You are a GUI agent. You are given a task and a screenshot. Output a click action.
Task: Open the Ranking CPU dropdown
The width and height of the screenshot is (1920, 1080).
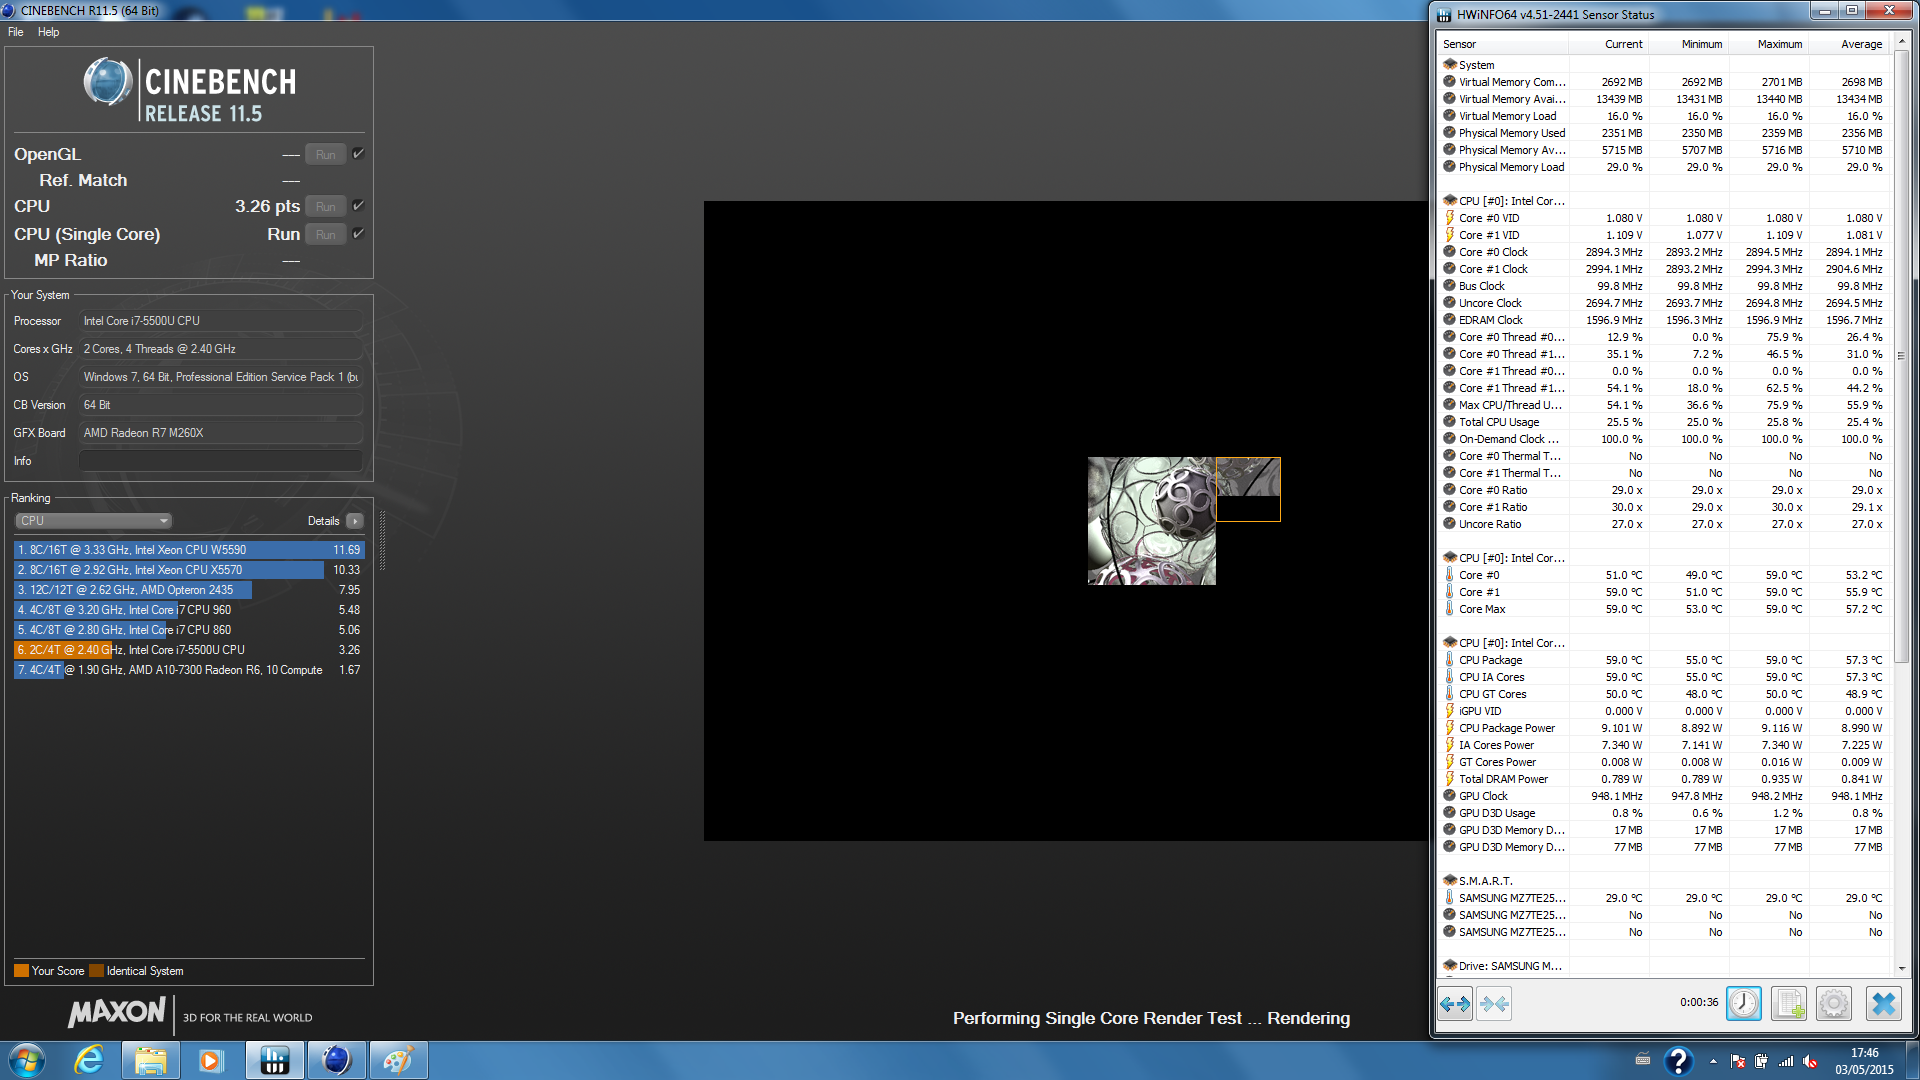click(x=93, y=521)
